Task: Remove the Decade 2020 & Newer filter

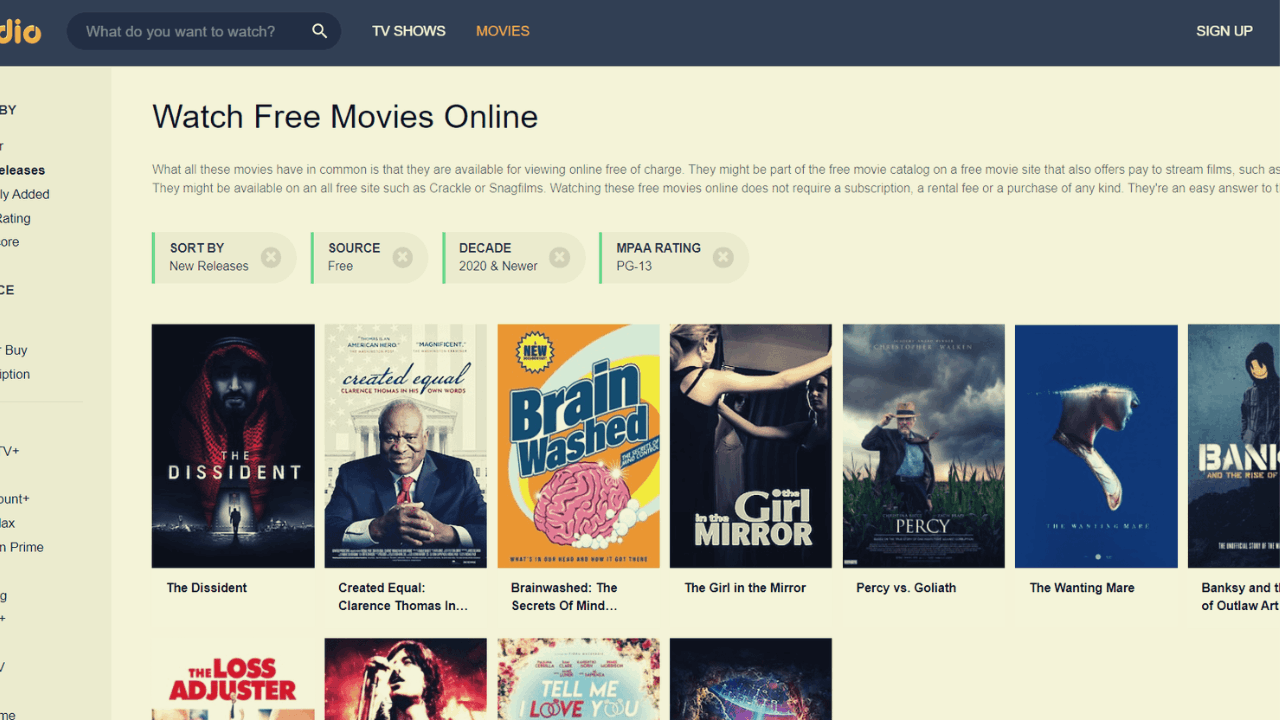Action: point(560,257)
